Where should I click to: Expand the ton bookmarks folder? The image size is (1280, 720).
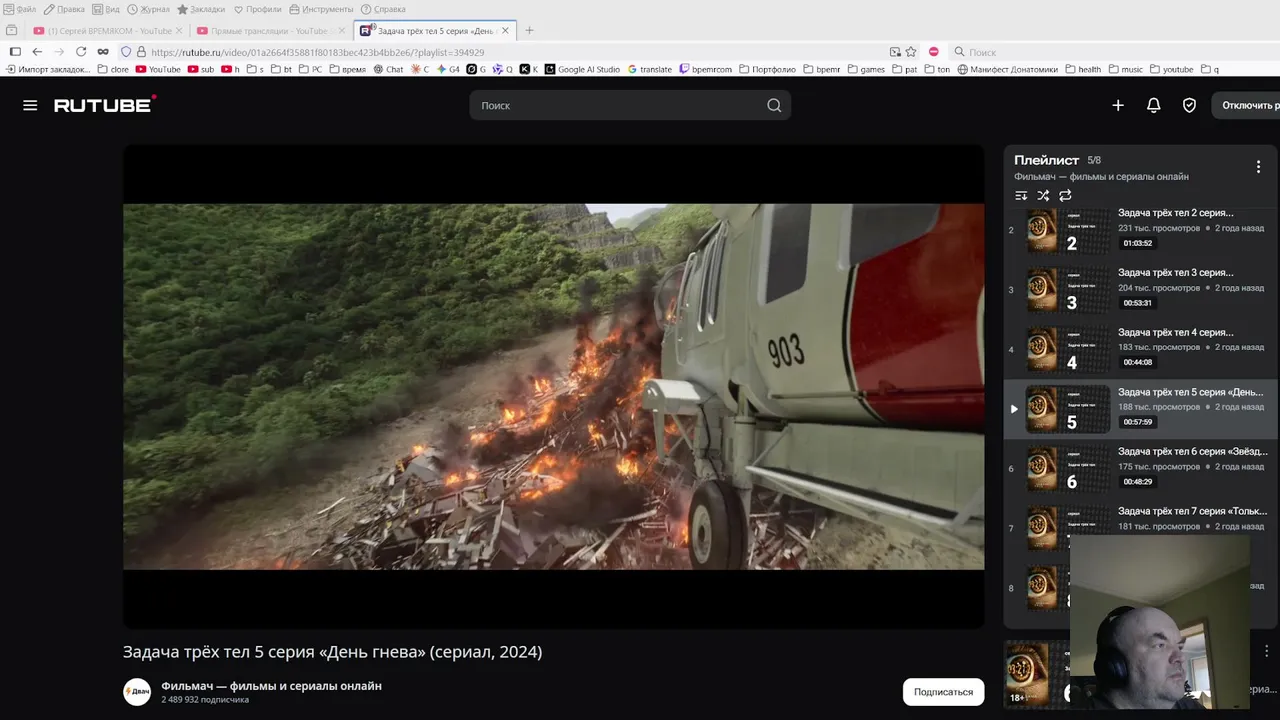click(x=937, y=69)
